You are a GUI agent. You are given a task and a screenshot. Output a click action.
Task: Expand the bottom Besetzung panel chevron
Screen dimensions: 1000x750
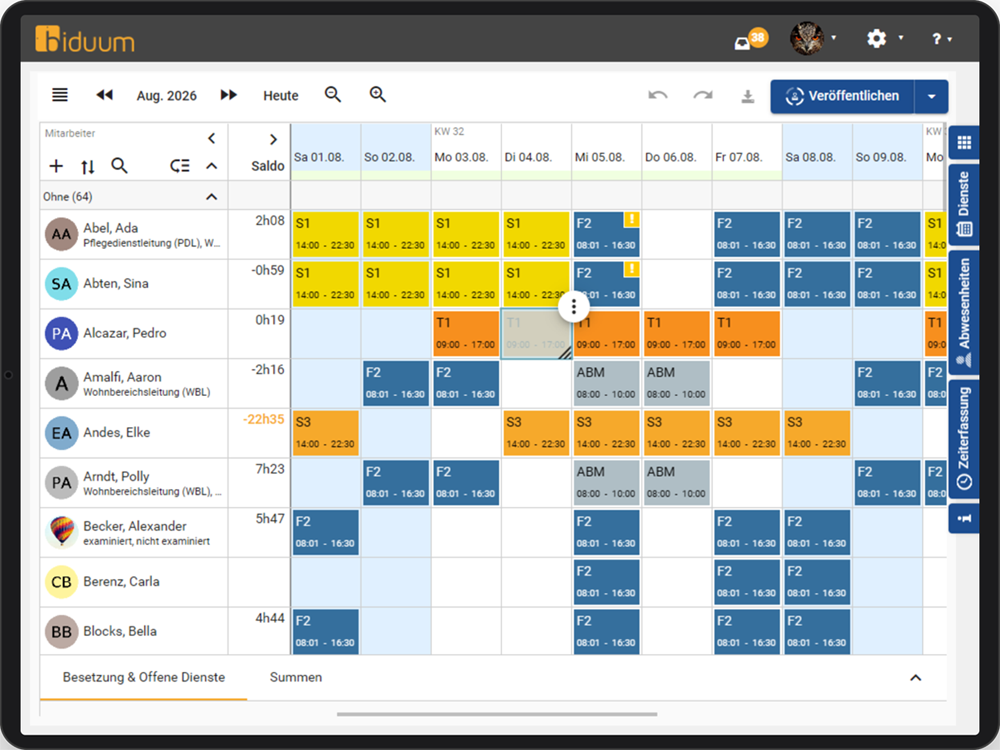click(916, 677)
